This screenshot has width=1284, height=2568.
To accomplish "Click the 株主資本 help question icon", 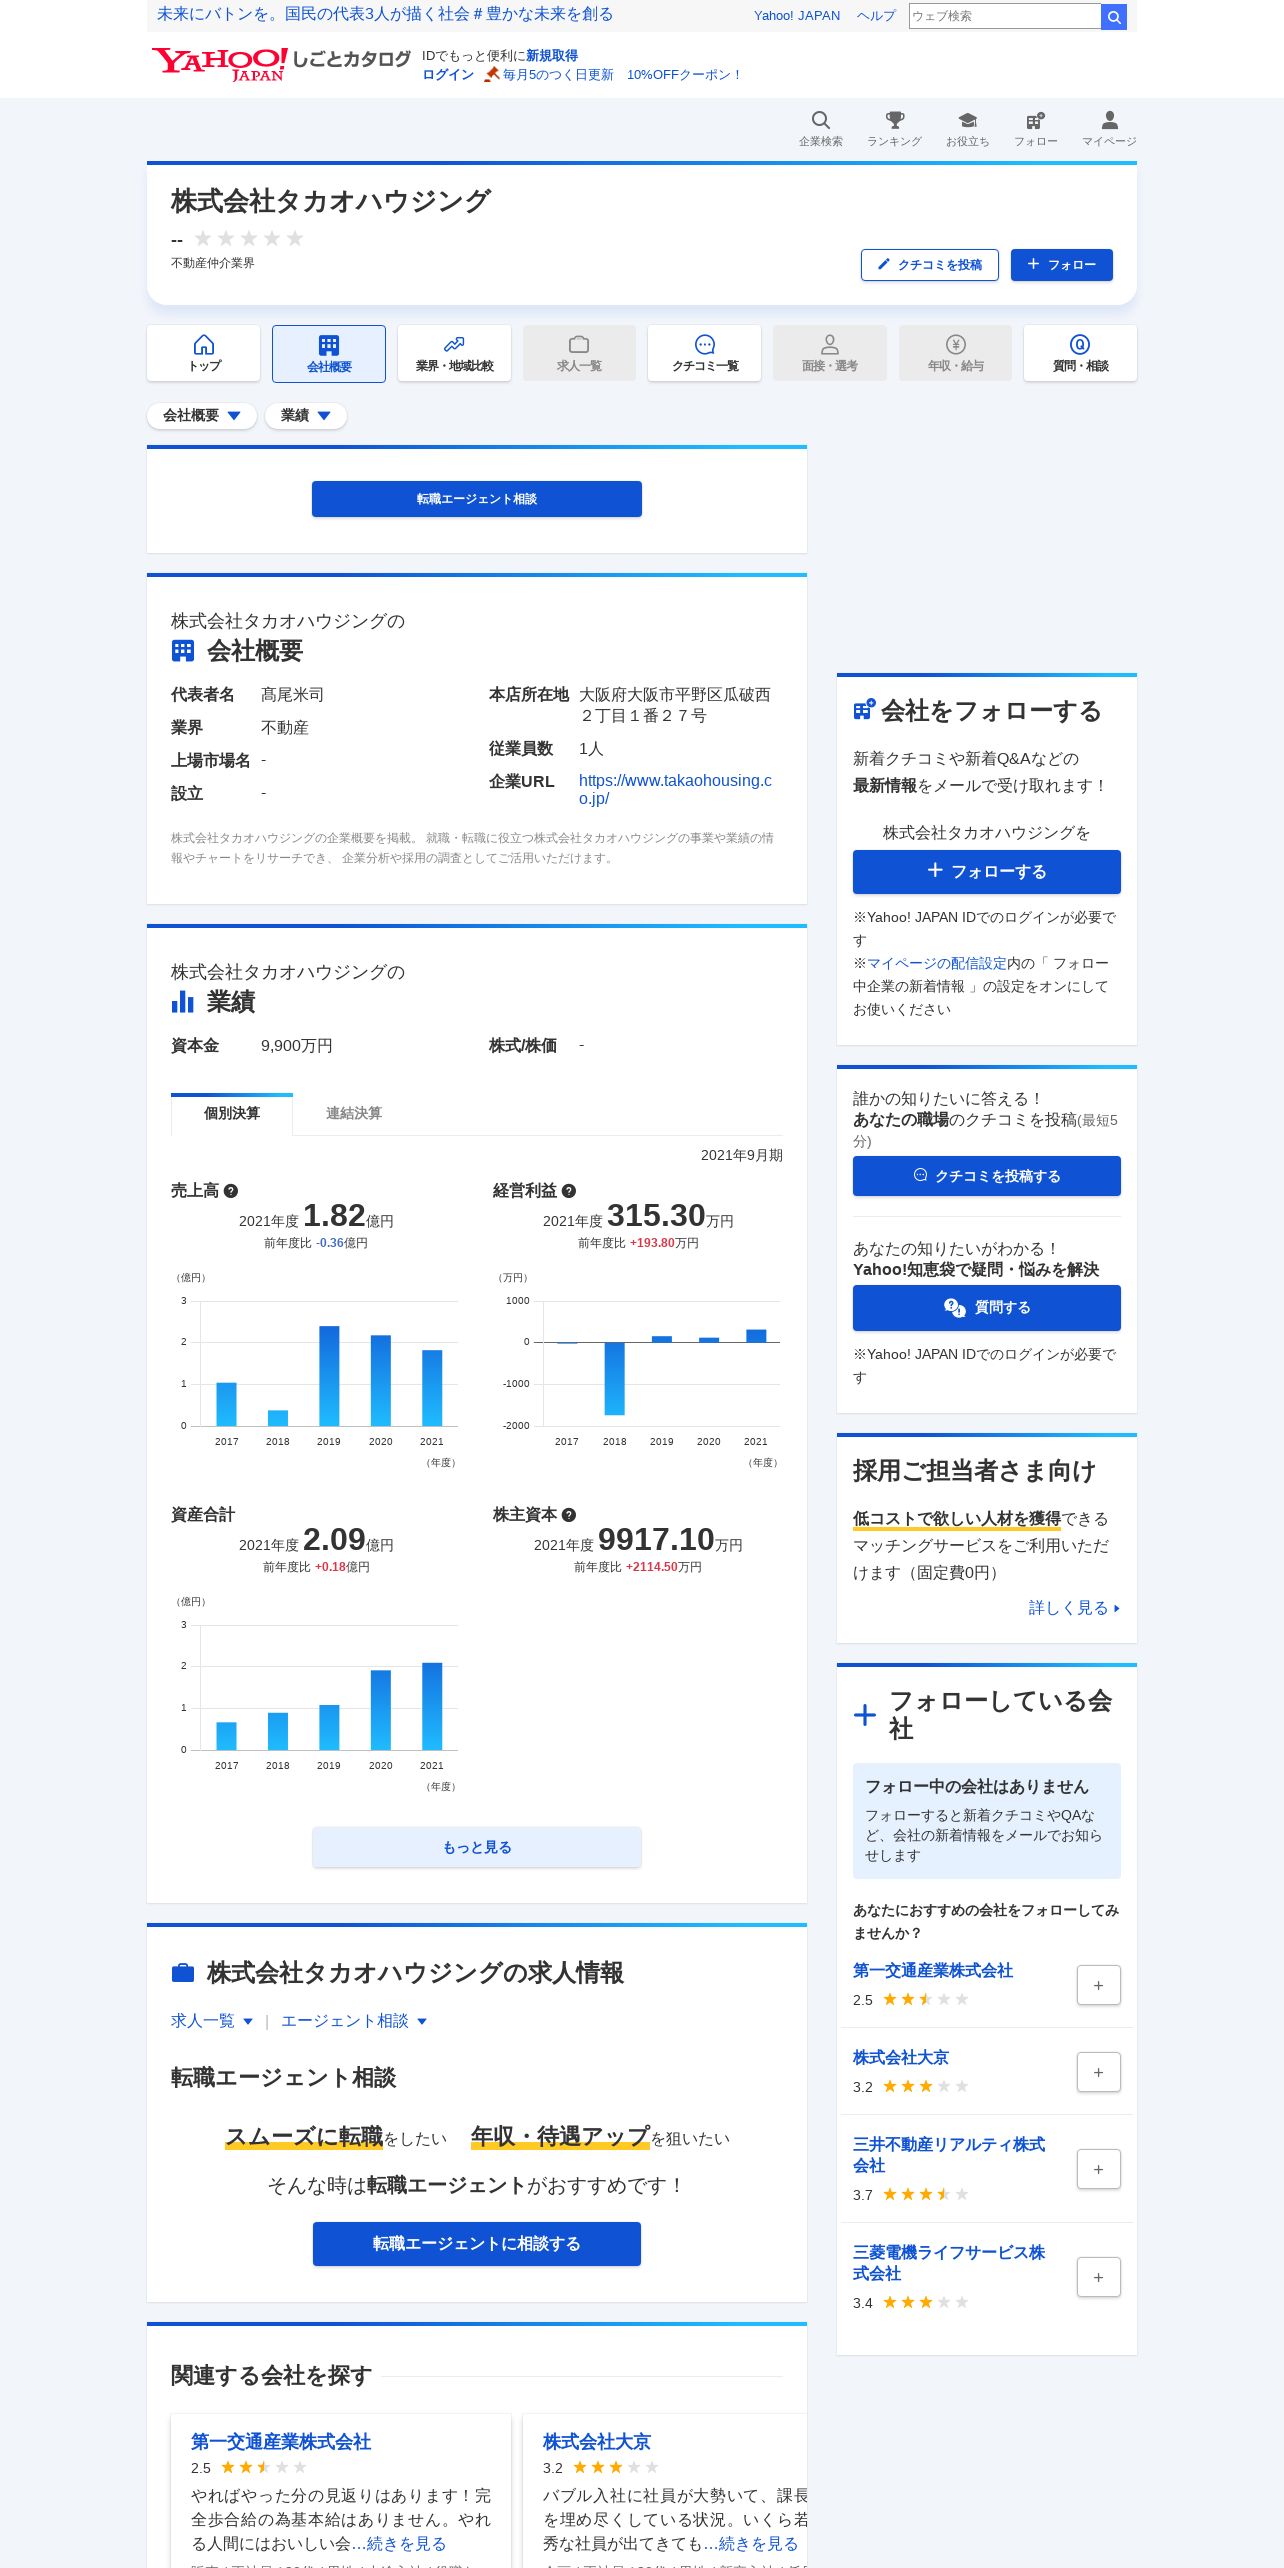I will 569,1515.
